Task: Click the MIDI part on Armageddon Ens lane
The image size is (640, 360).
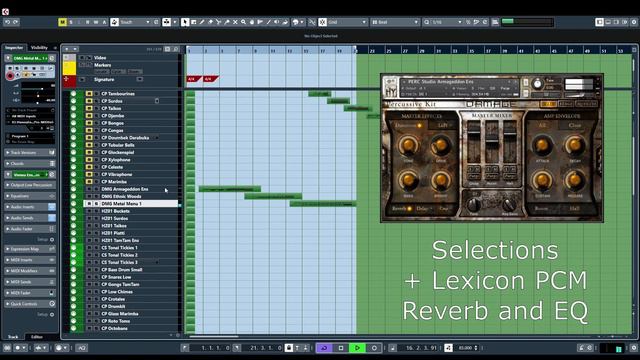Action: 229,189
